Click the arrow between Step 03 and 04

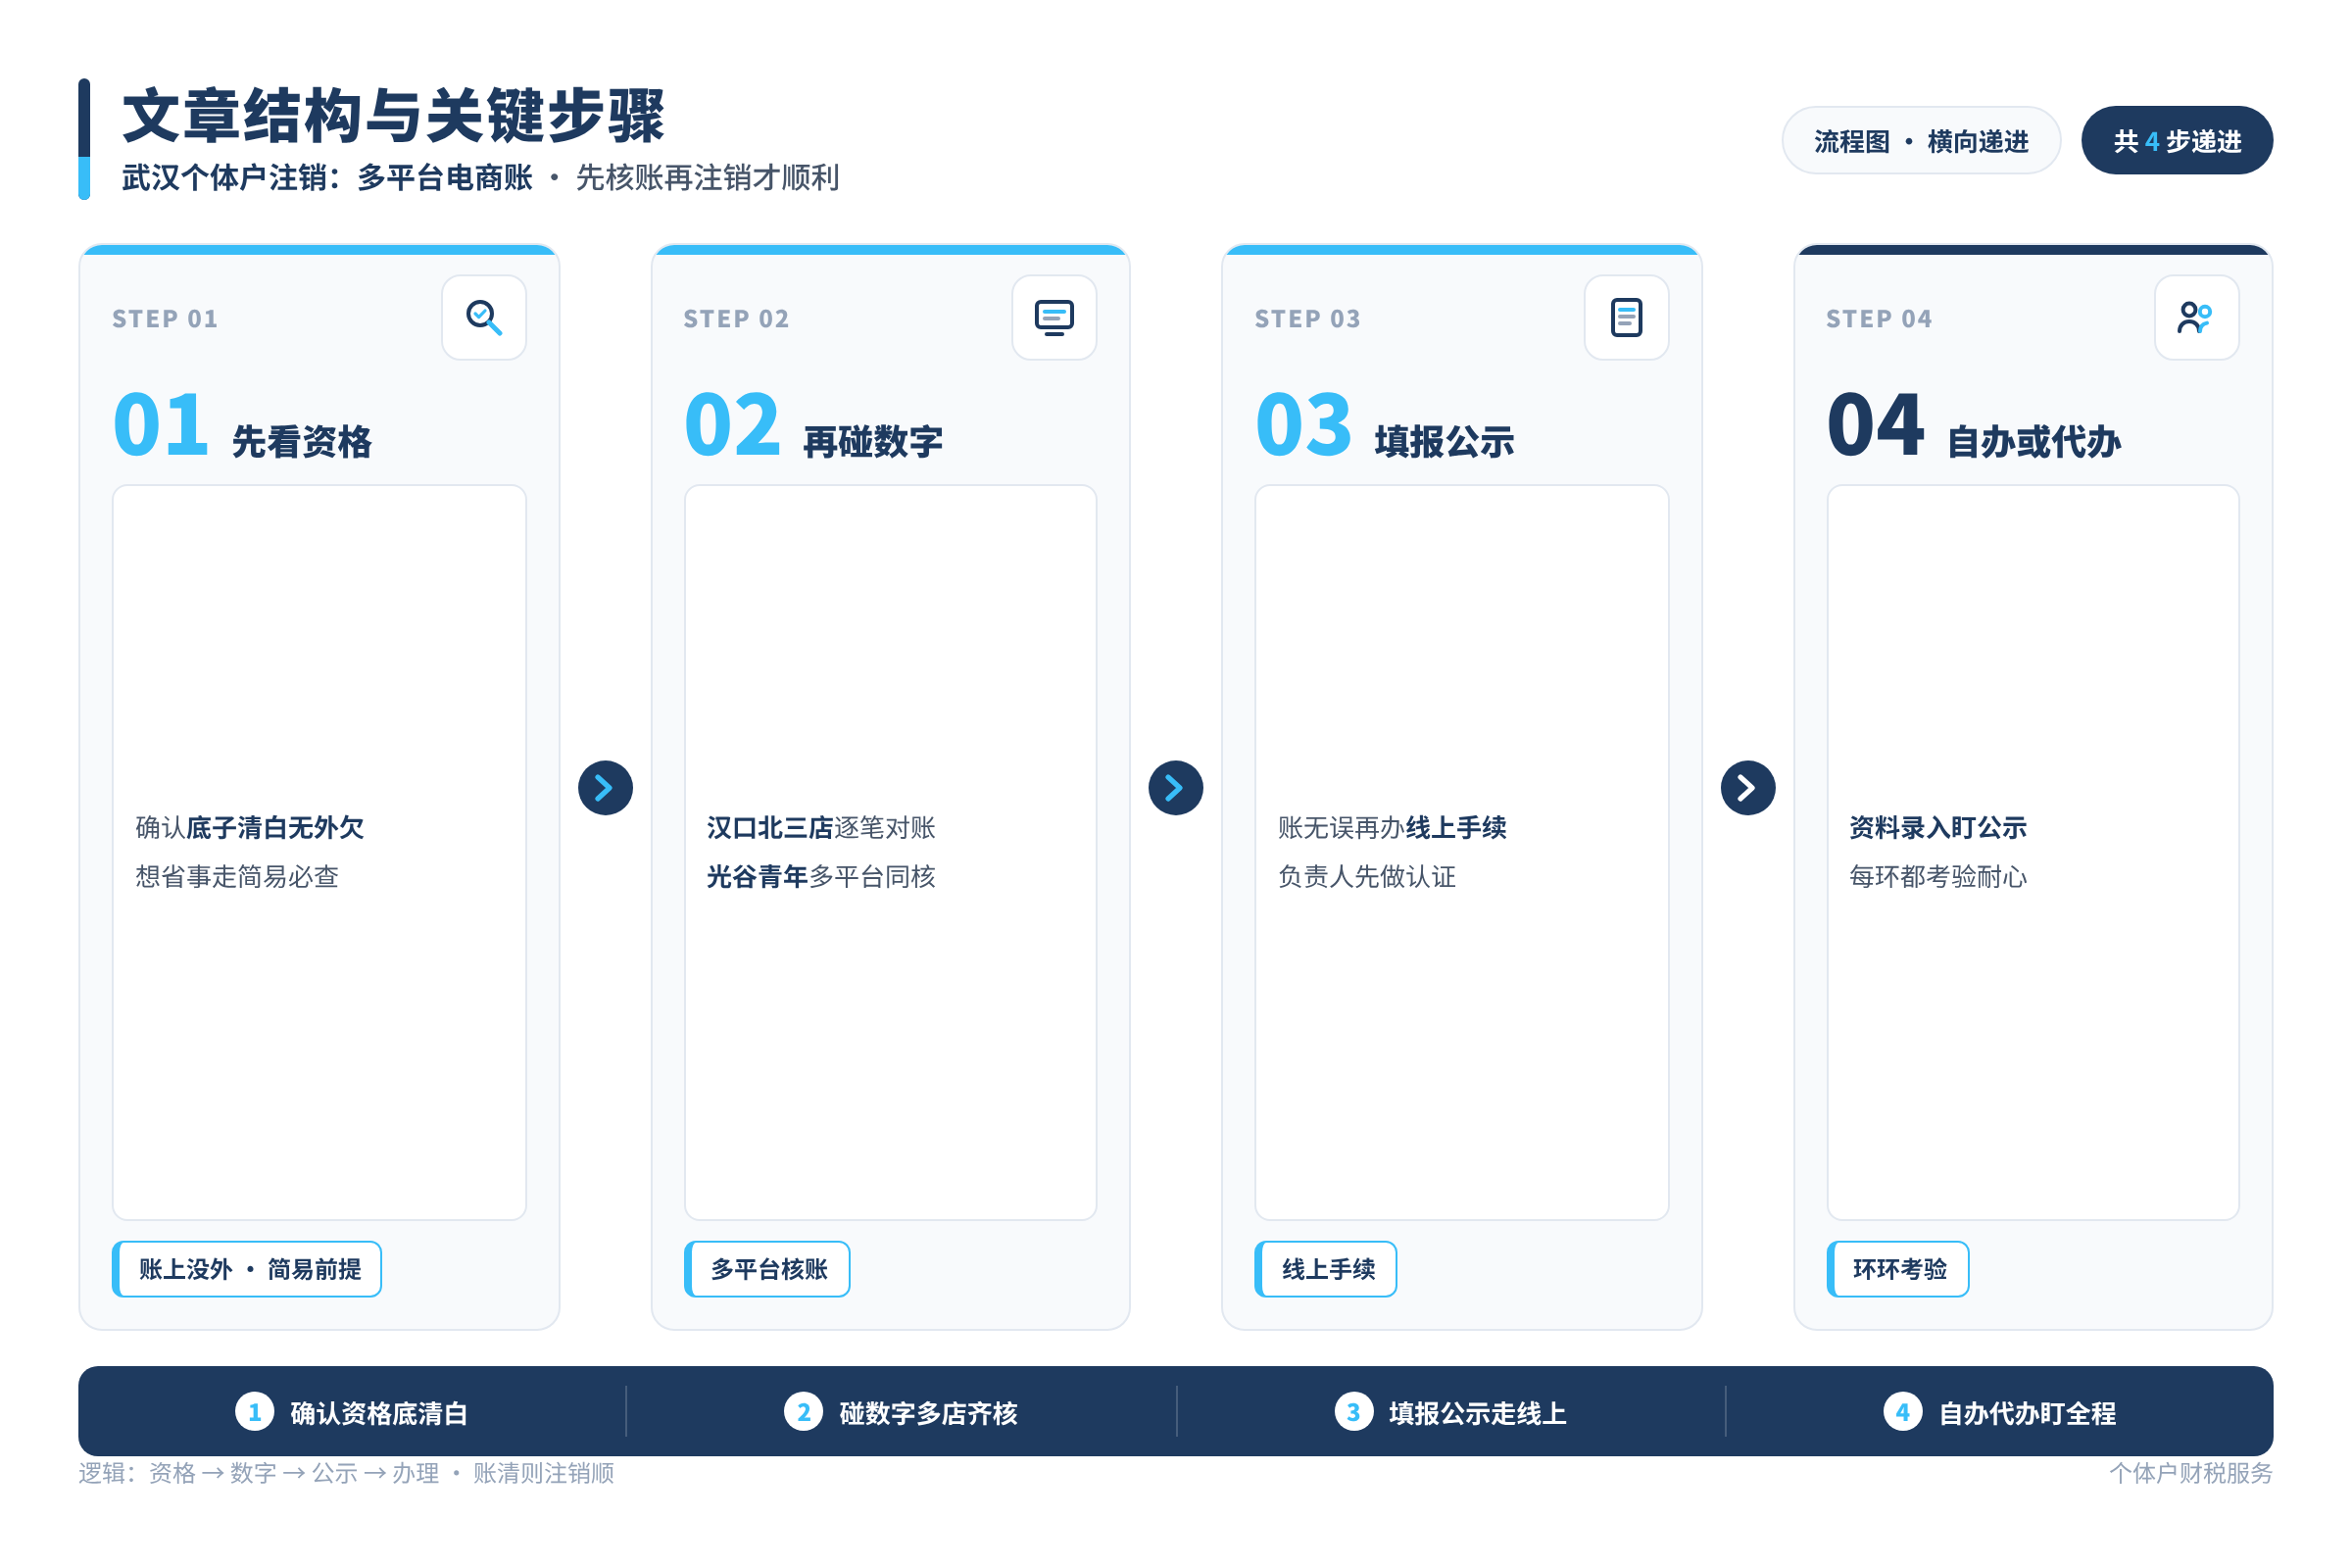[1748, 788]
